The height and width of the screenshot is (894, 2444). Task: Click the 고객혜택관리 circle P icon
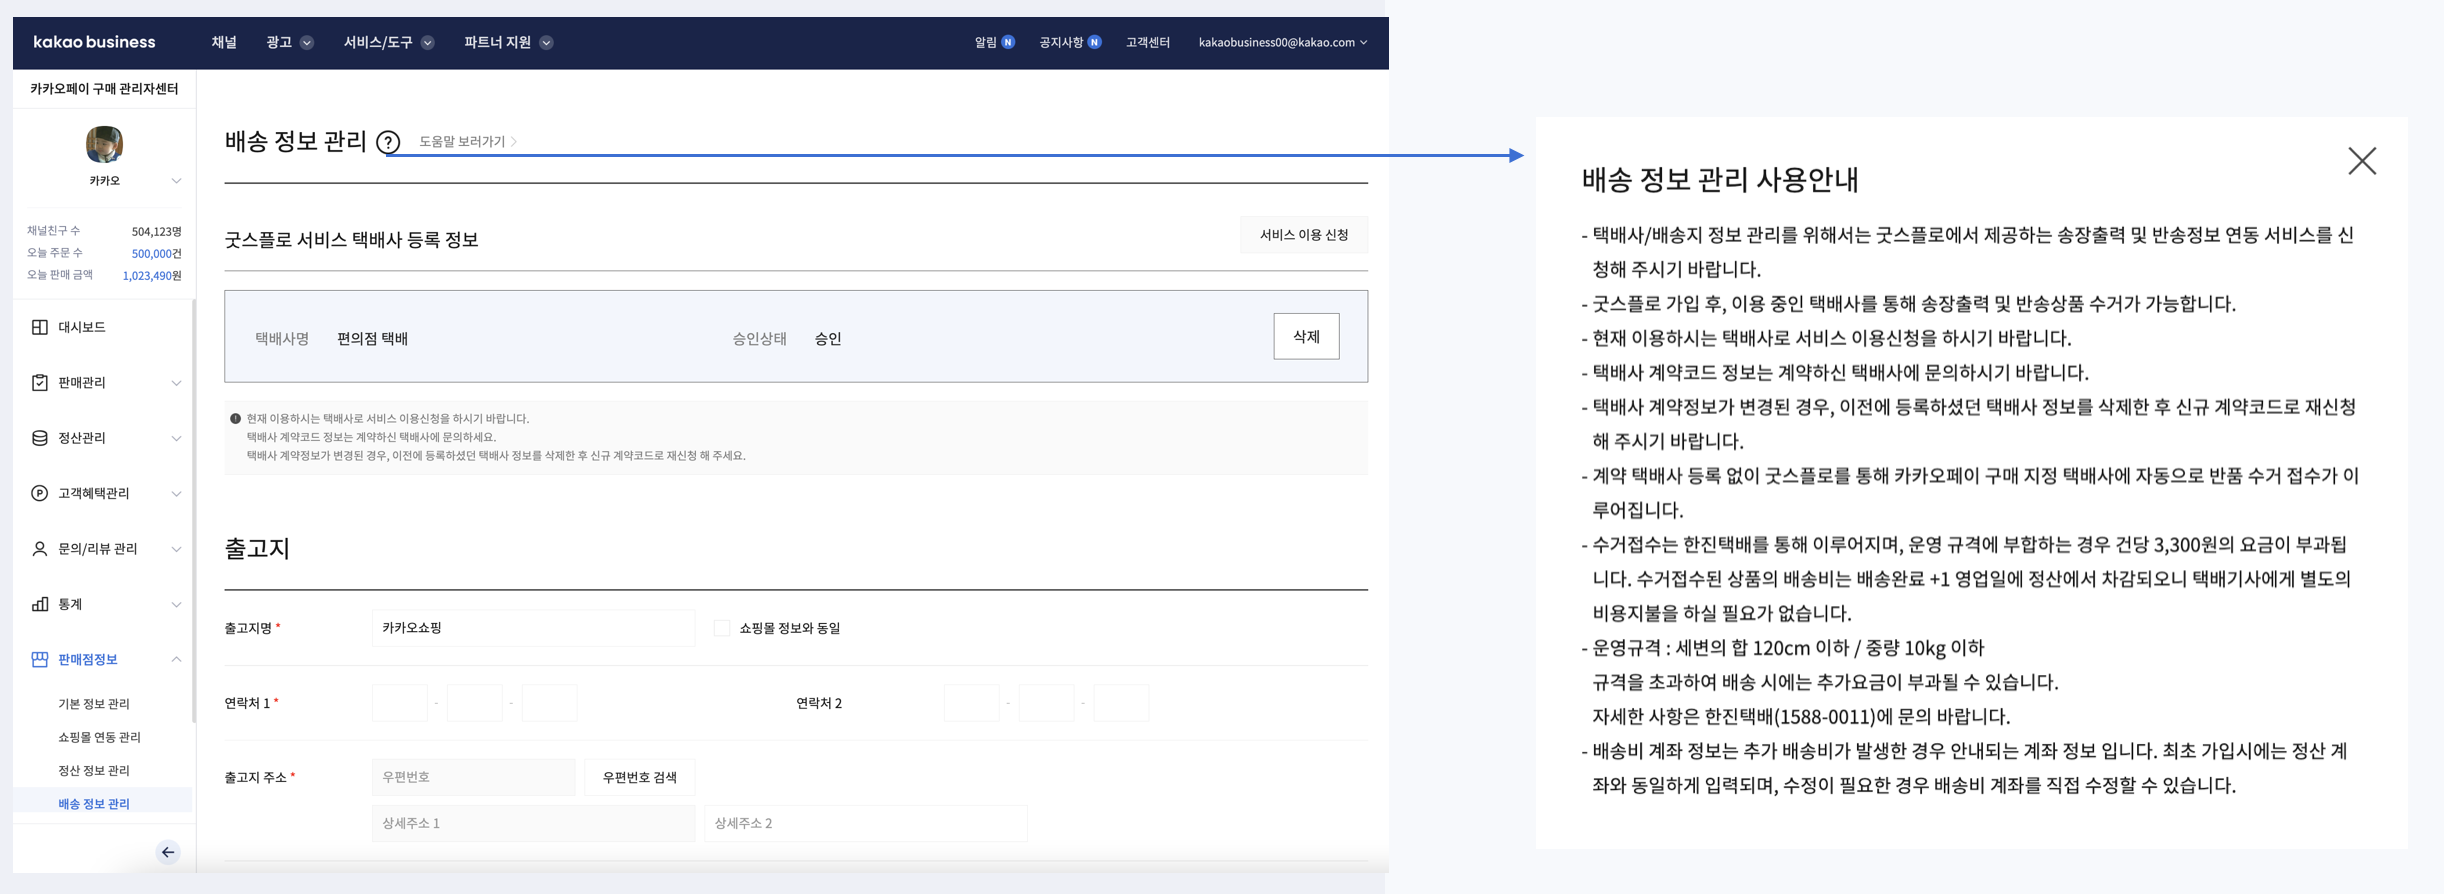click(40, 493)
